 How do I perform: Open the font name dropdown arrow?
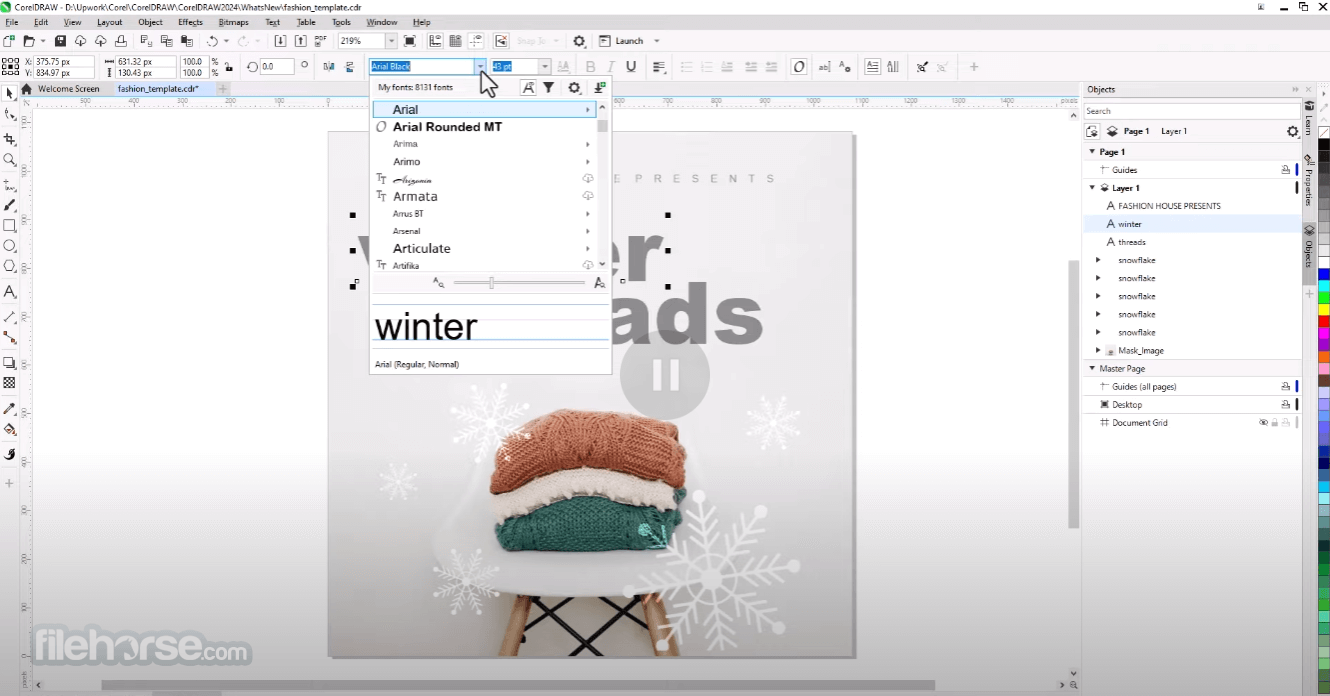481,67
